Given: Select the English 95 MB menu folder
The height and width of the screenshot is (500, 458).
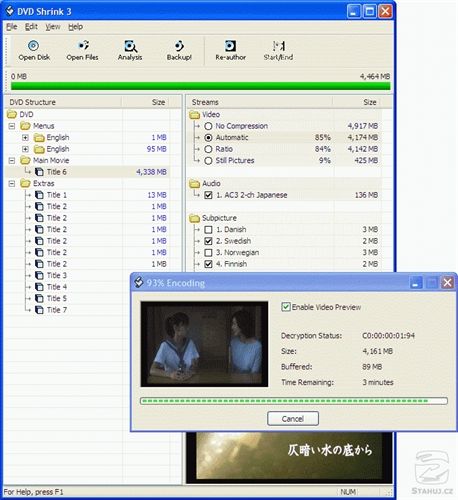Looking at the screenshot, I should coord(39,149).
